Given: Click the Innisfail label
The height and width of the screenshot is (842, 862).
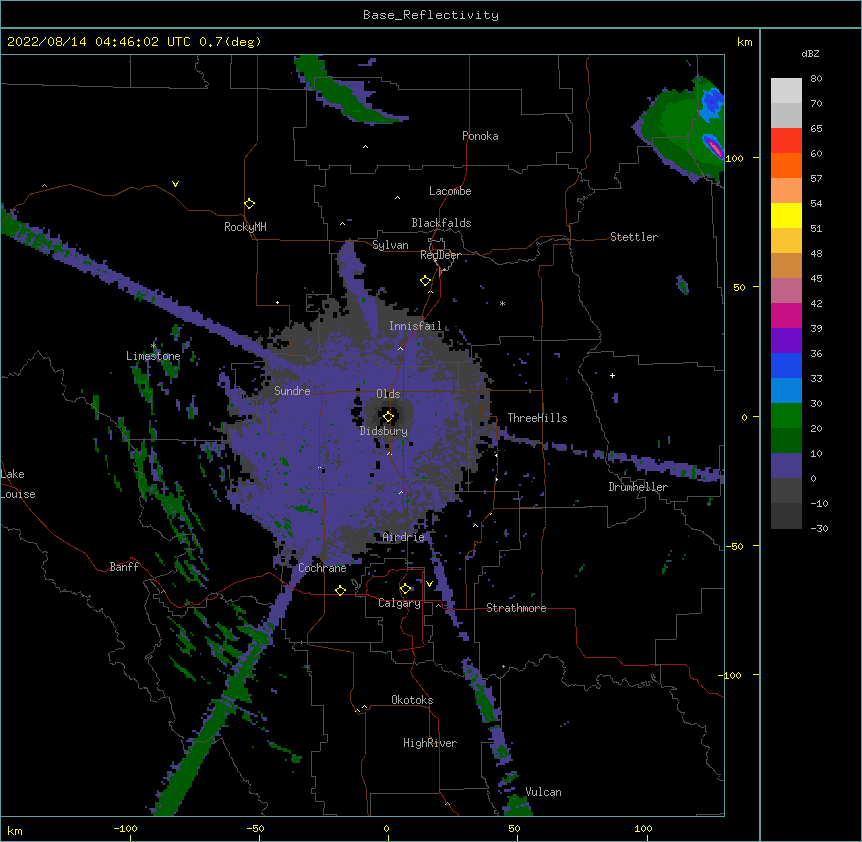Looking at the screenshot, I should pyautogui.click(x=416, y=326).
